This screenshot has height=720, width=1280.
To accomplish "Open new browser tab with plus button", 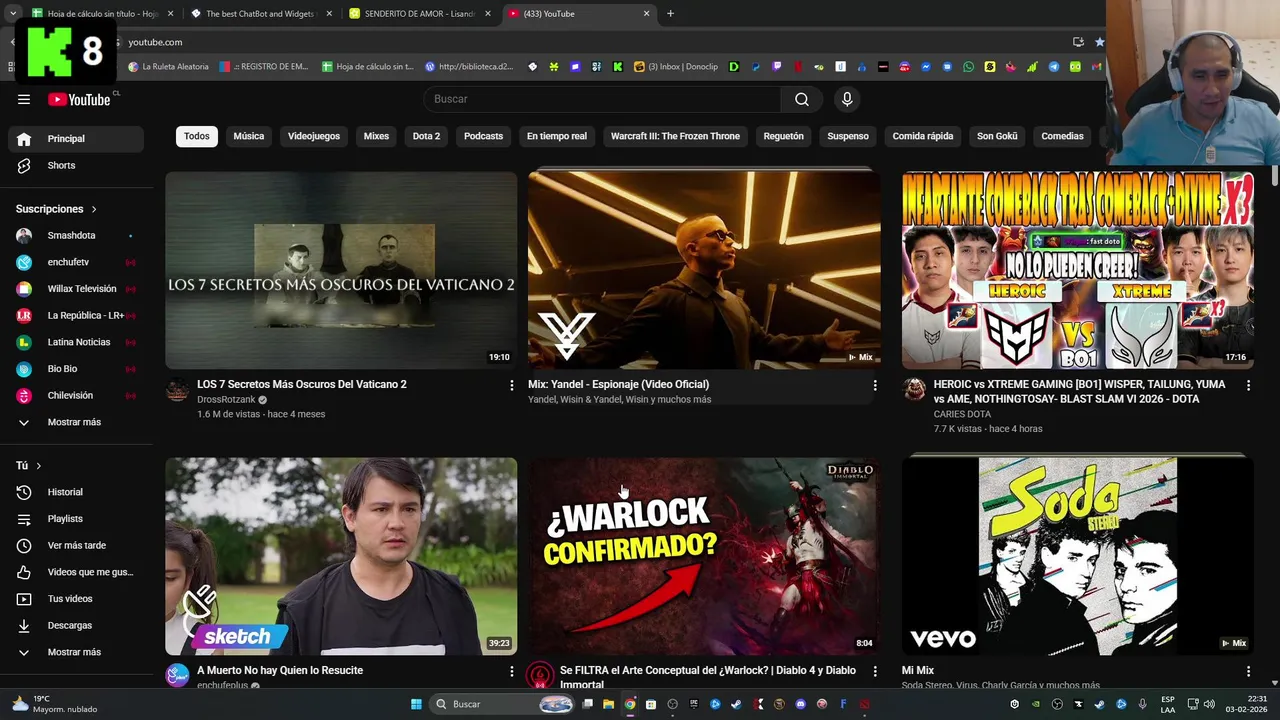I will [x=670, y=14].
